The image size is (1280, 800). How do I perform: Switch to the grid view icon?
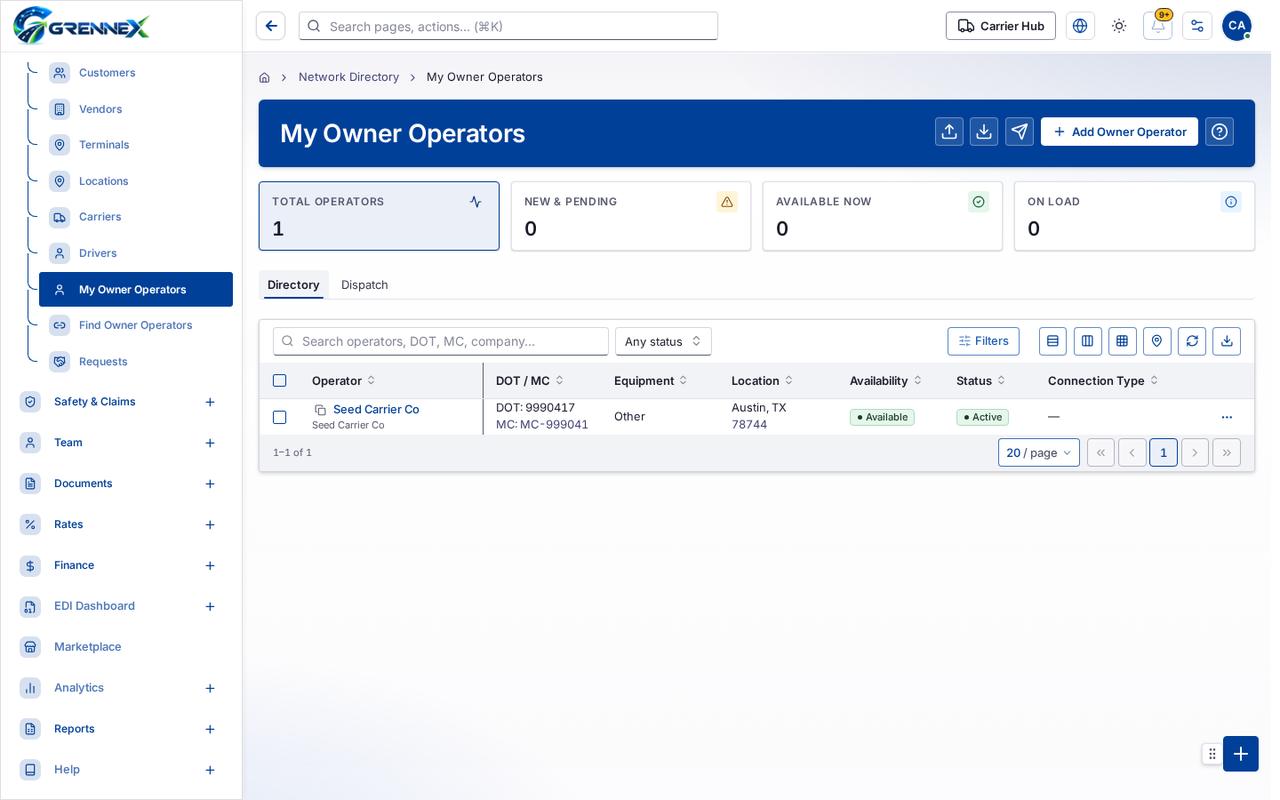[x=1122, y=341]
